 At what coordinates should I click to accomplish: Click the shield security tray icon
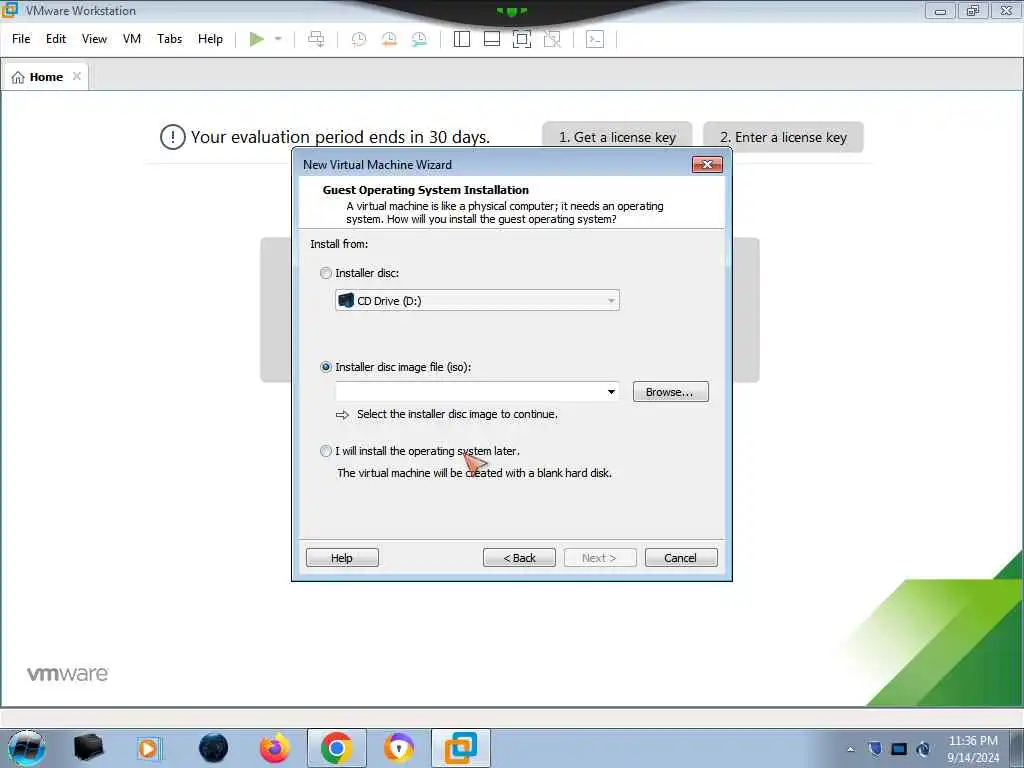[875, 749]
